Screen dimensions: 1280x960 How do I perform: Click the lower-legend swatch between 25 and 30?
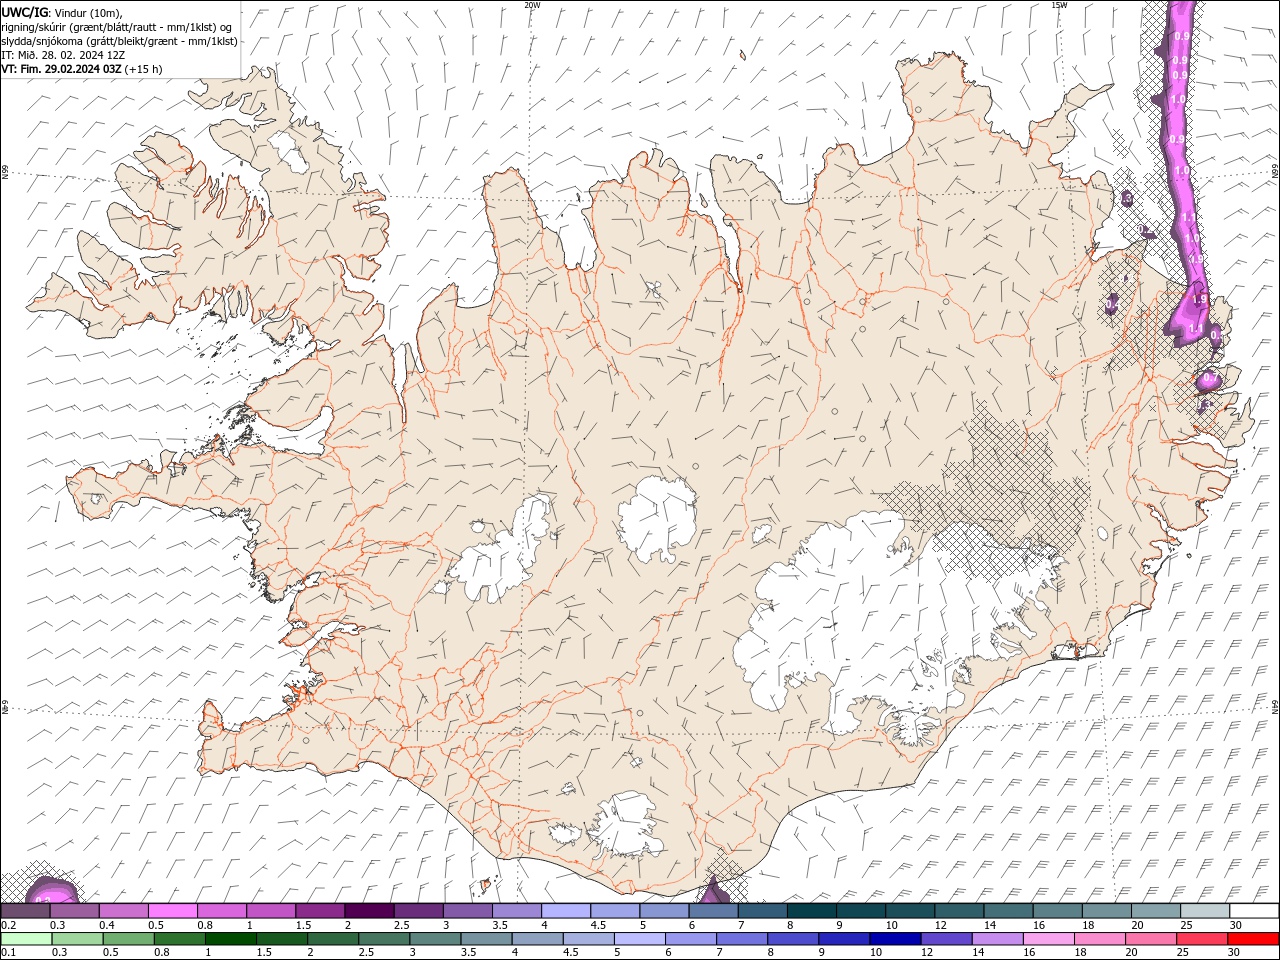point(1201,939)
